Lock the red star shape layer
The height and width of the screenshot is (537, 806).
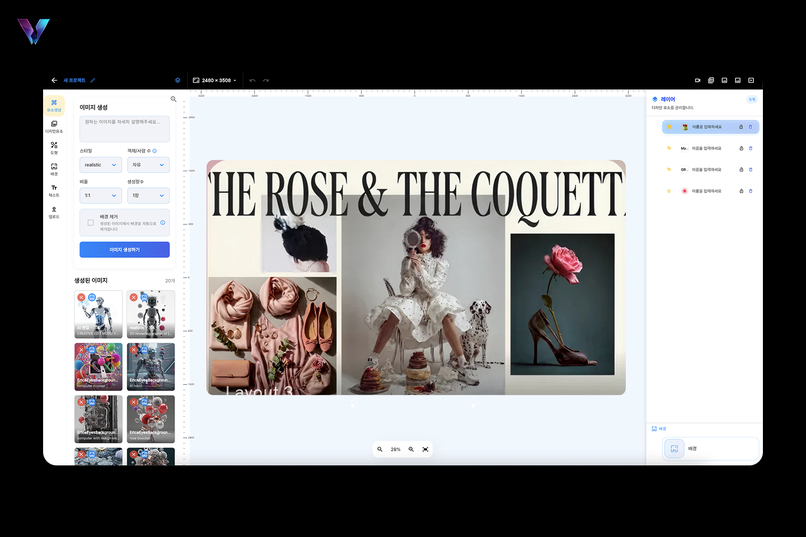pos(741,191)
